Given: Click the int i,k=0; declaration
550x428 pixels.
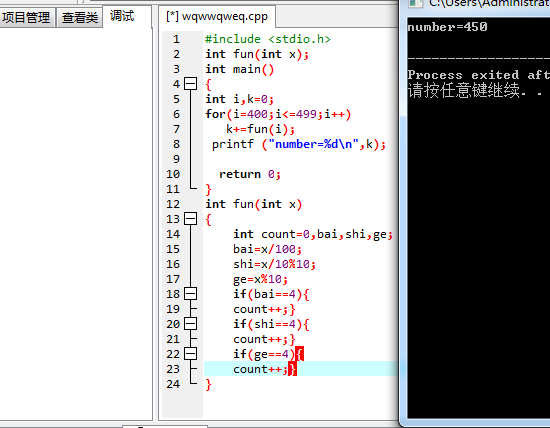Looking at the screenshot, I should coord(240,99).
